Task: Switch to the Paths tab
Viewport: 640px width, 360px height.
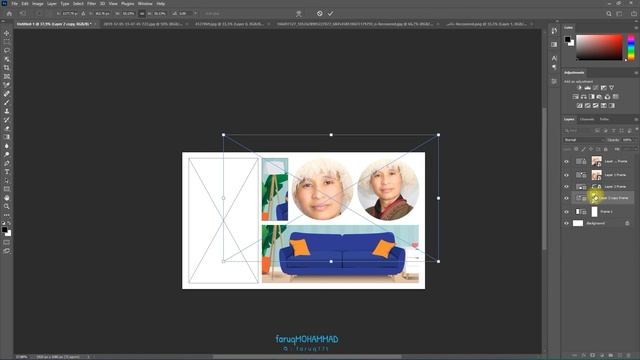Action: click(x=604, y=119)
